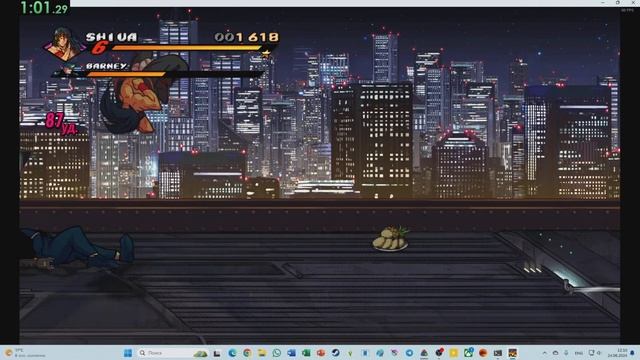Click the red lives counter number 6
The image size is (640, 360).
pyautogui.click(x=99, y=48)
